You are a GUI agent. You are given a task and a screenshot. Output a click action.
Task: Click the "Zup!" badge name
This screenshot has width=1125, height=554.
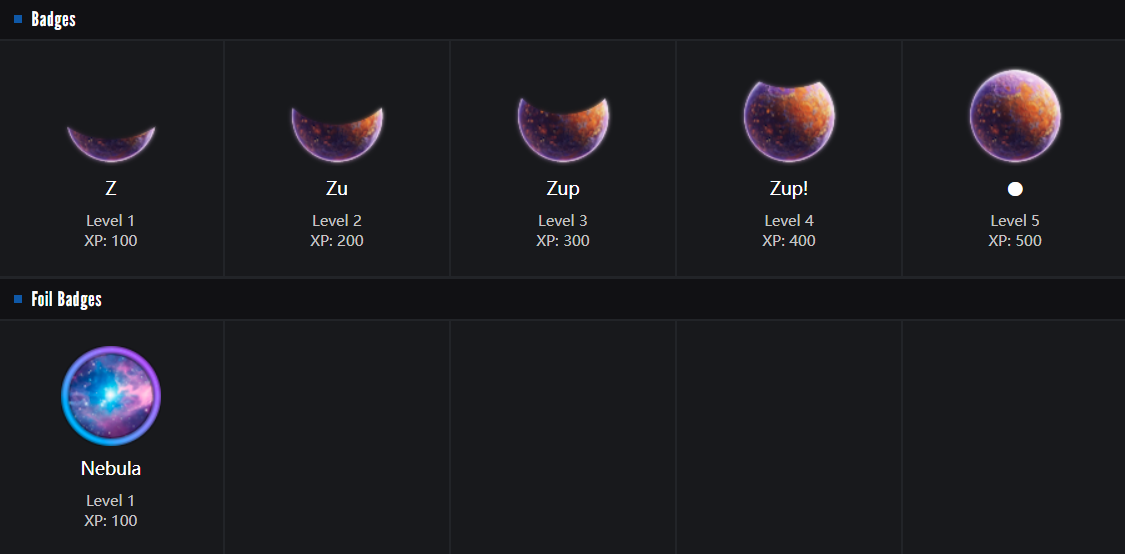789,188
